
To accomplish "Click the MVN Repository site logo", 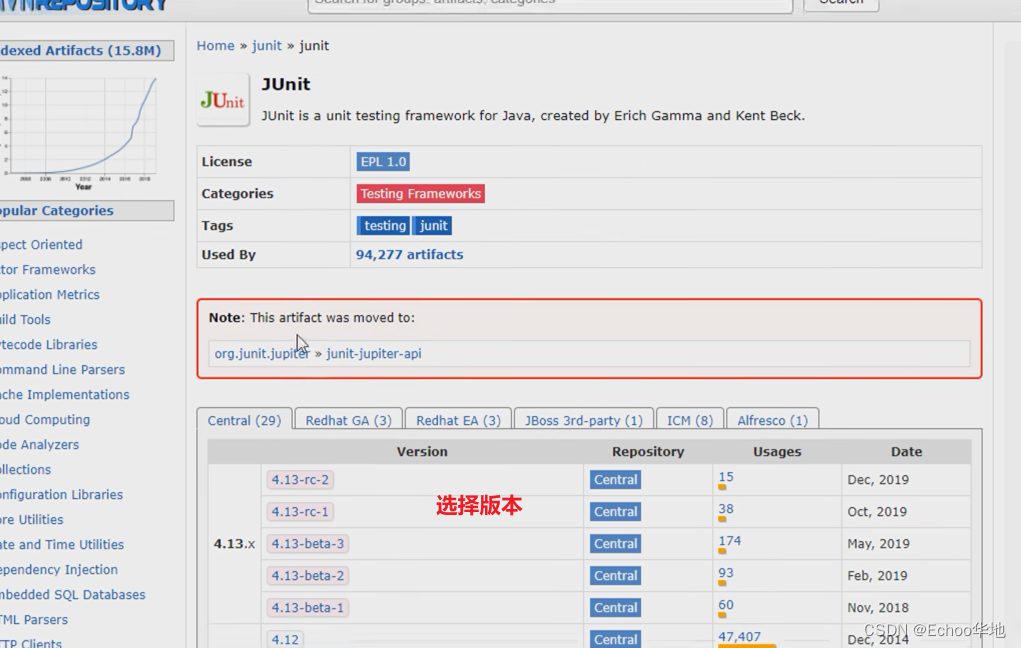I will click(x=83, y=5).
